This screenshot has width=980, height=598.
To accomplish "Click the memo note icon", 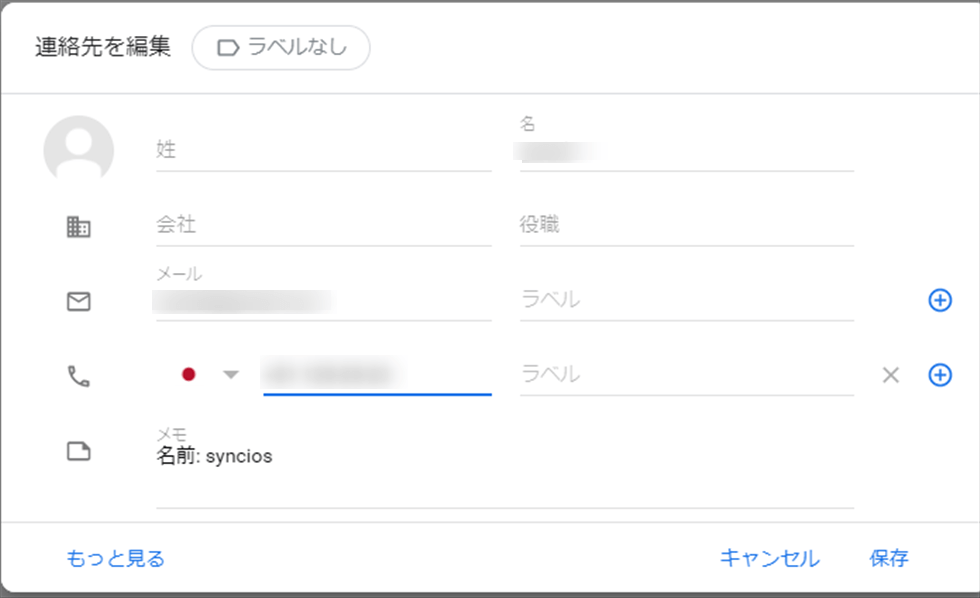I will [78, 452].
